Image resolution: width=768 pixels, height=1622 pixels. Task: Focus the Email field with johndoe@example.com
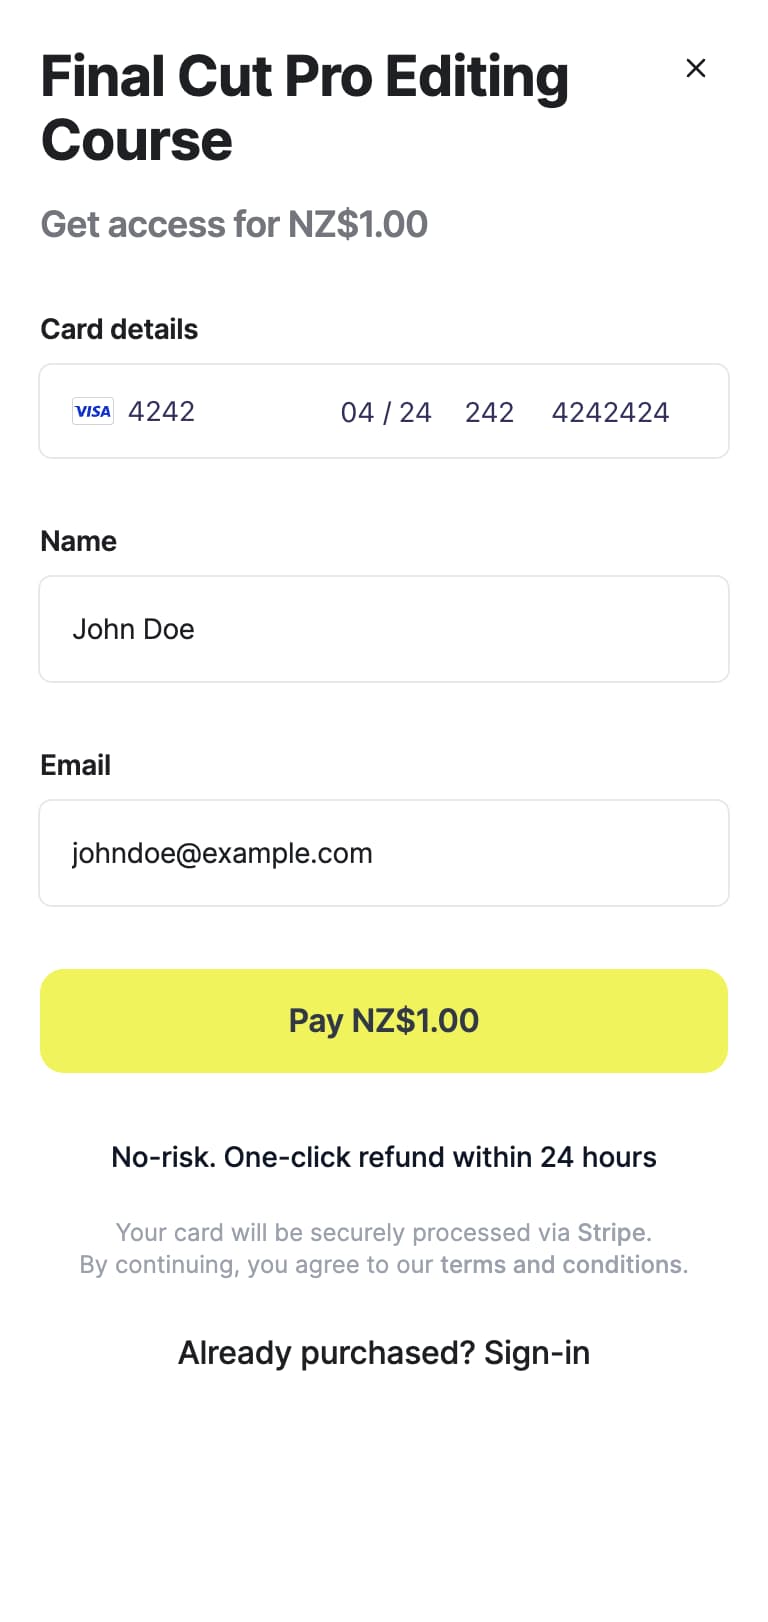(x=384, y=853)
